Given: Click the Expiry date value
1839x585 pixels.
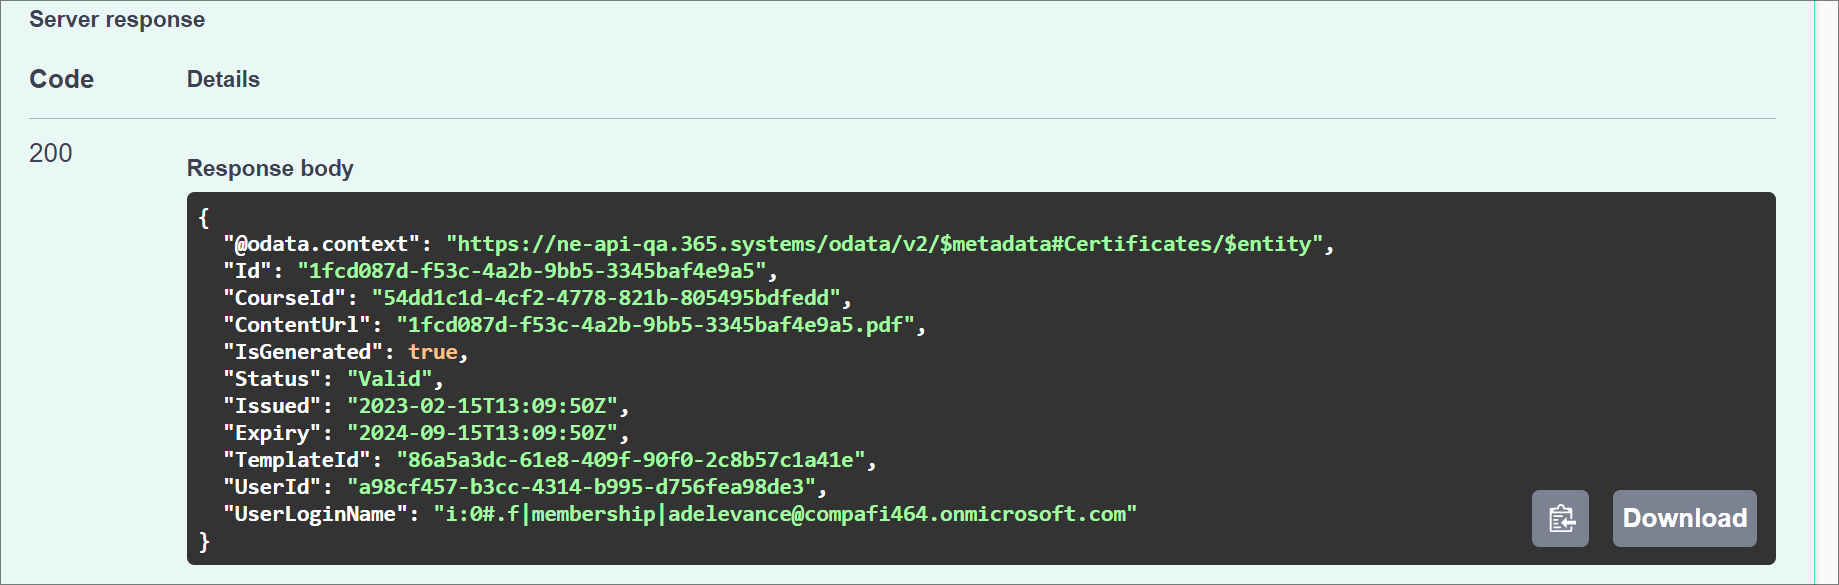Looking at the screenshot, I should (x=482, y=433).
